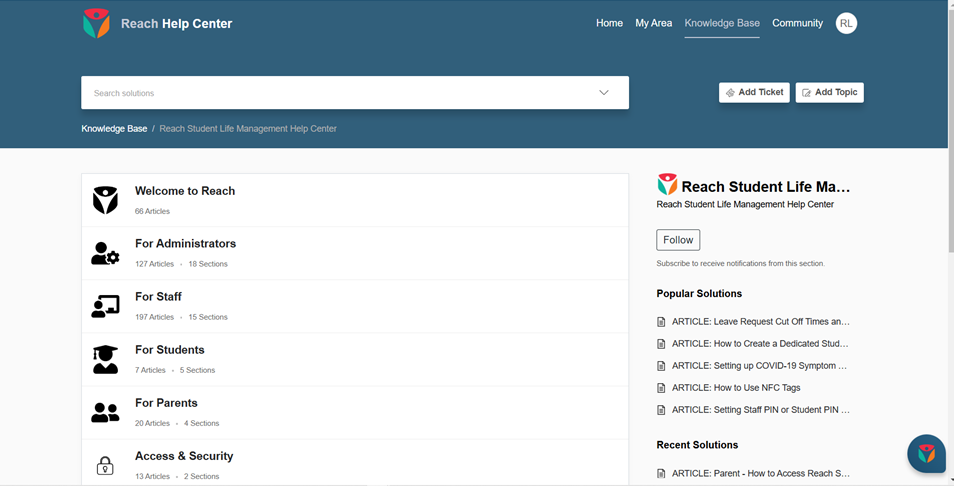Click the 197 Articles count text
Viewport: 954px width, 486px height.
pyautogui.click(x=155, y=317)
